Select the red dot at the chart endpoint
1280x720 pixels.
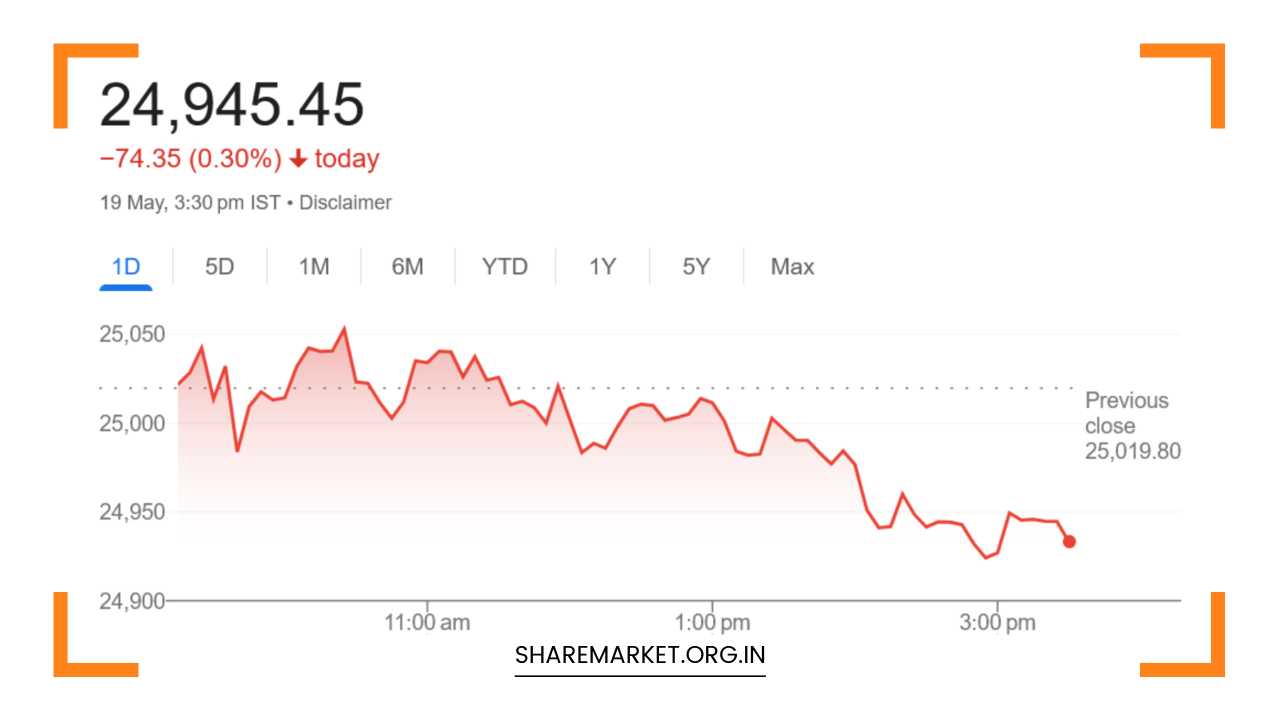click(1067, 541)
